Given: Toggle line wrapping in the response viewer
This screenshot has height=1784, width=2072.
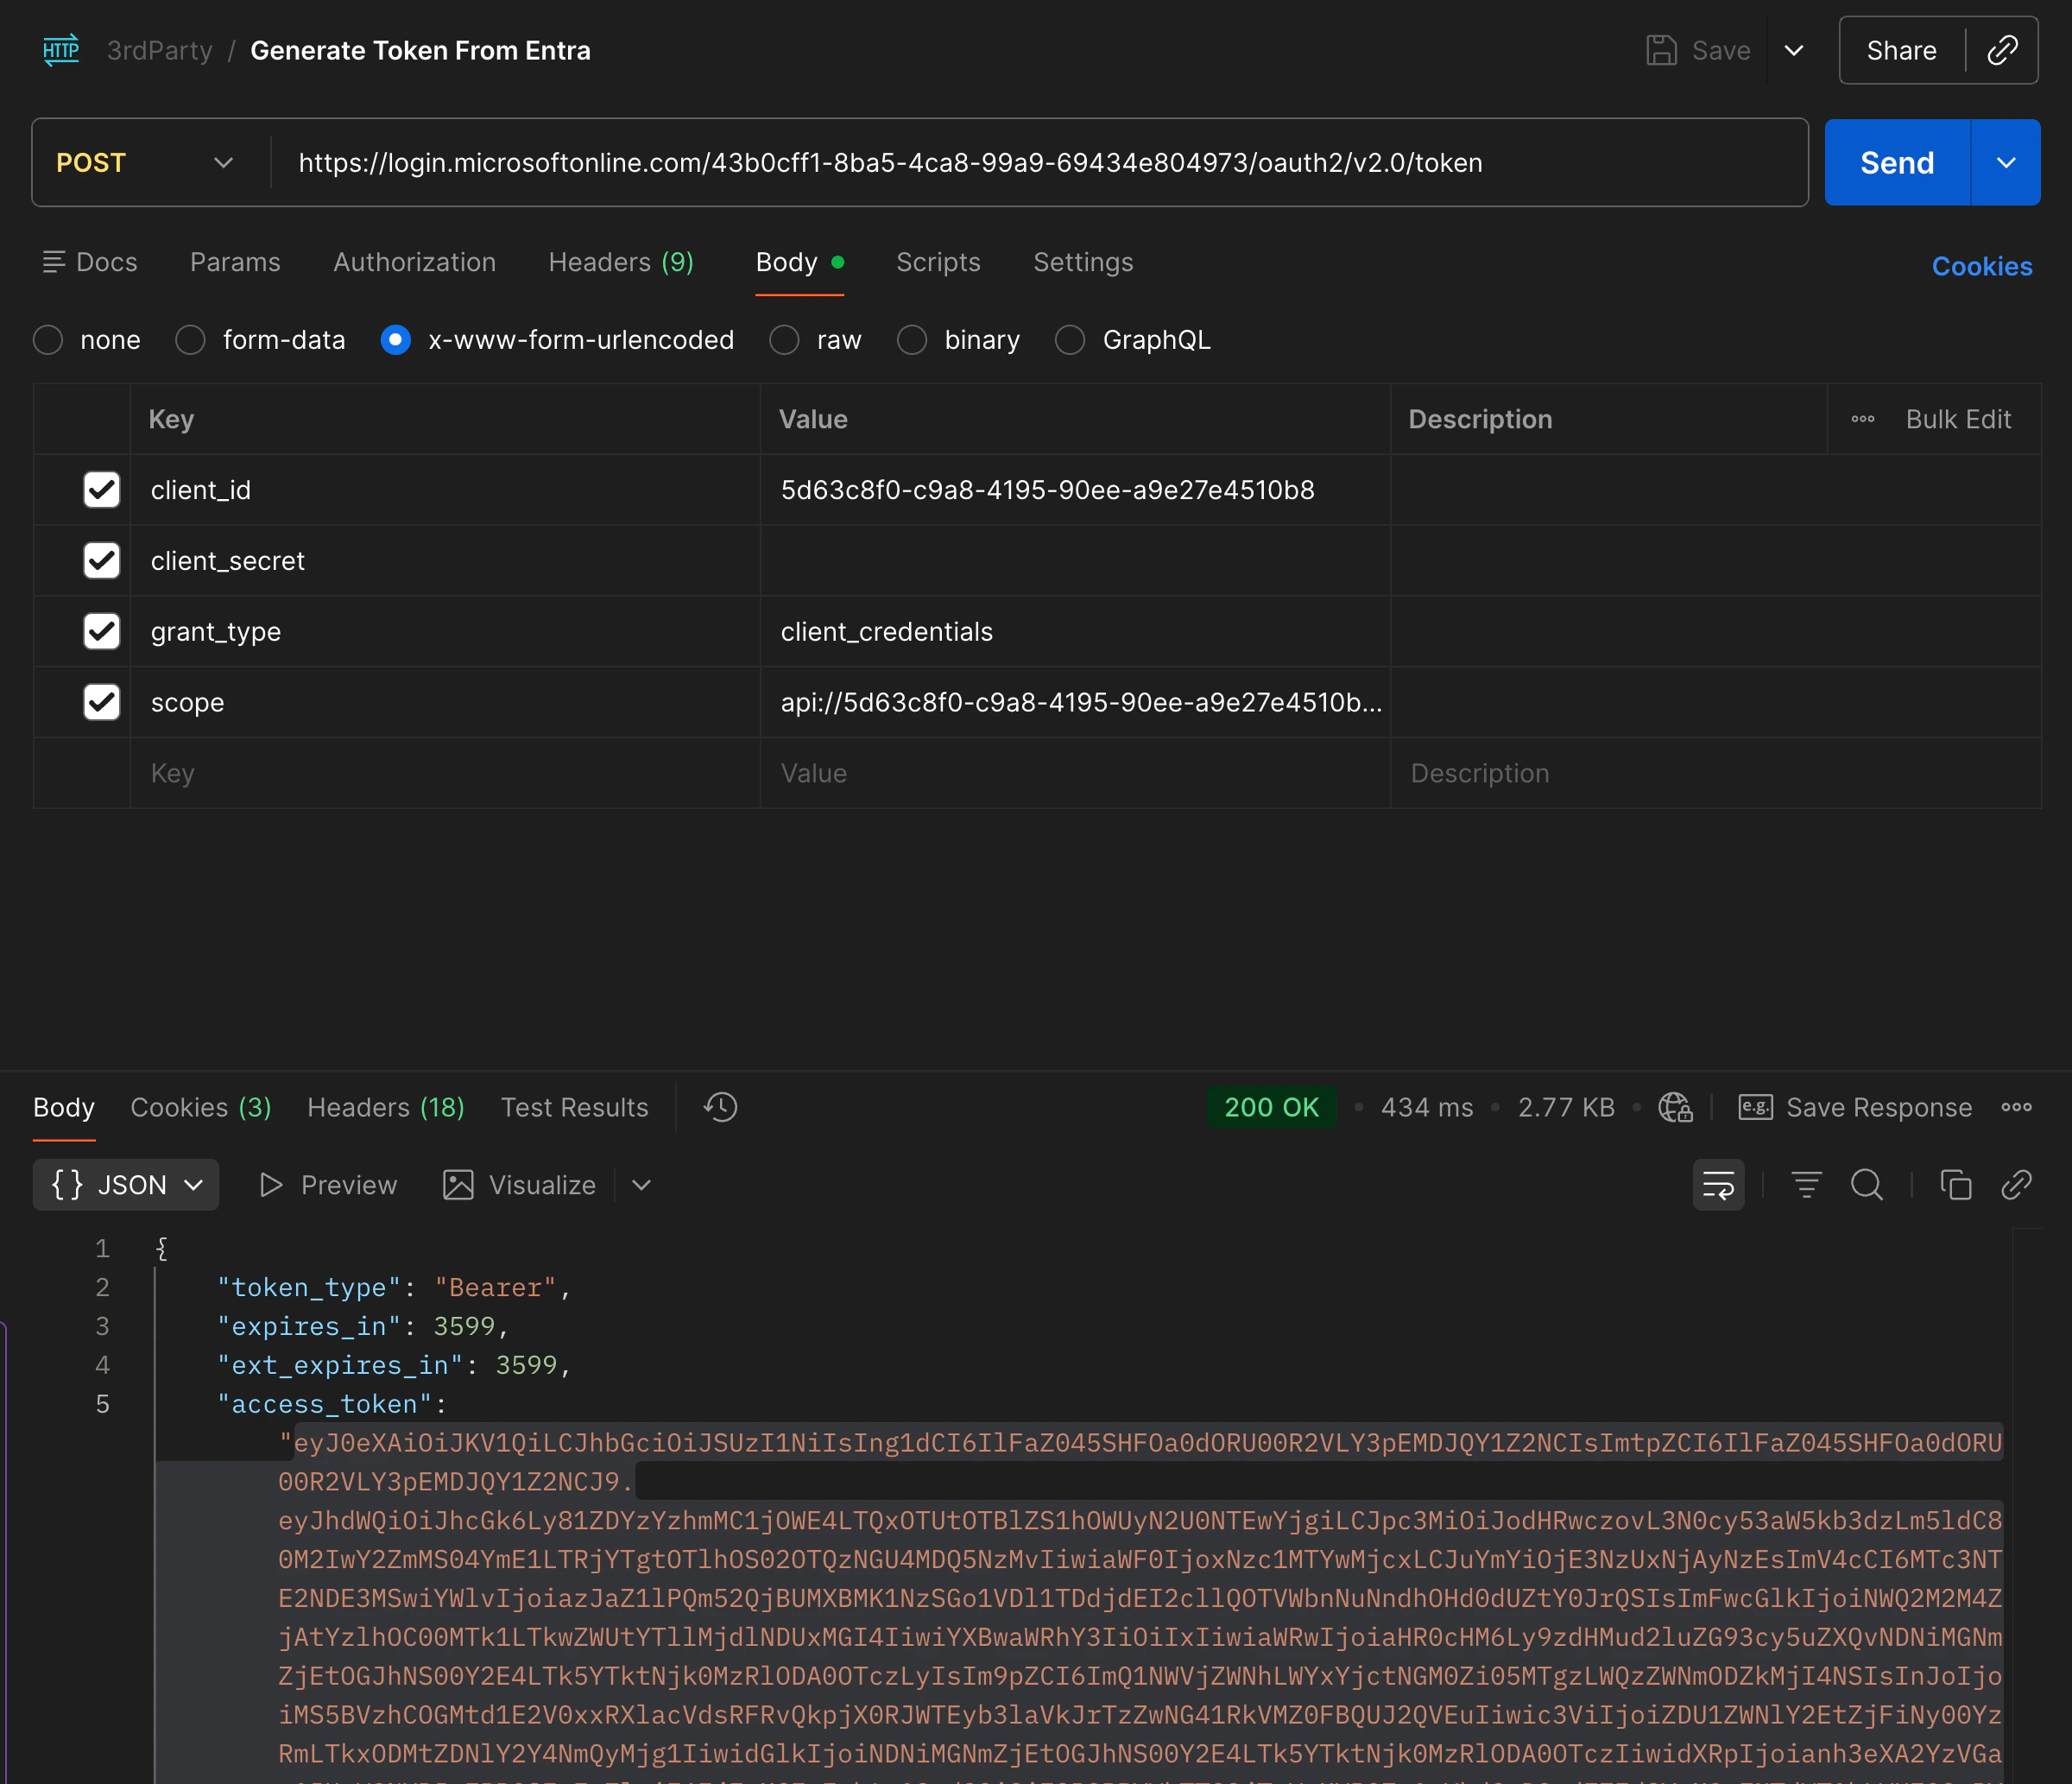Looking at the screenshot, I should point(1717,1184).
